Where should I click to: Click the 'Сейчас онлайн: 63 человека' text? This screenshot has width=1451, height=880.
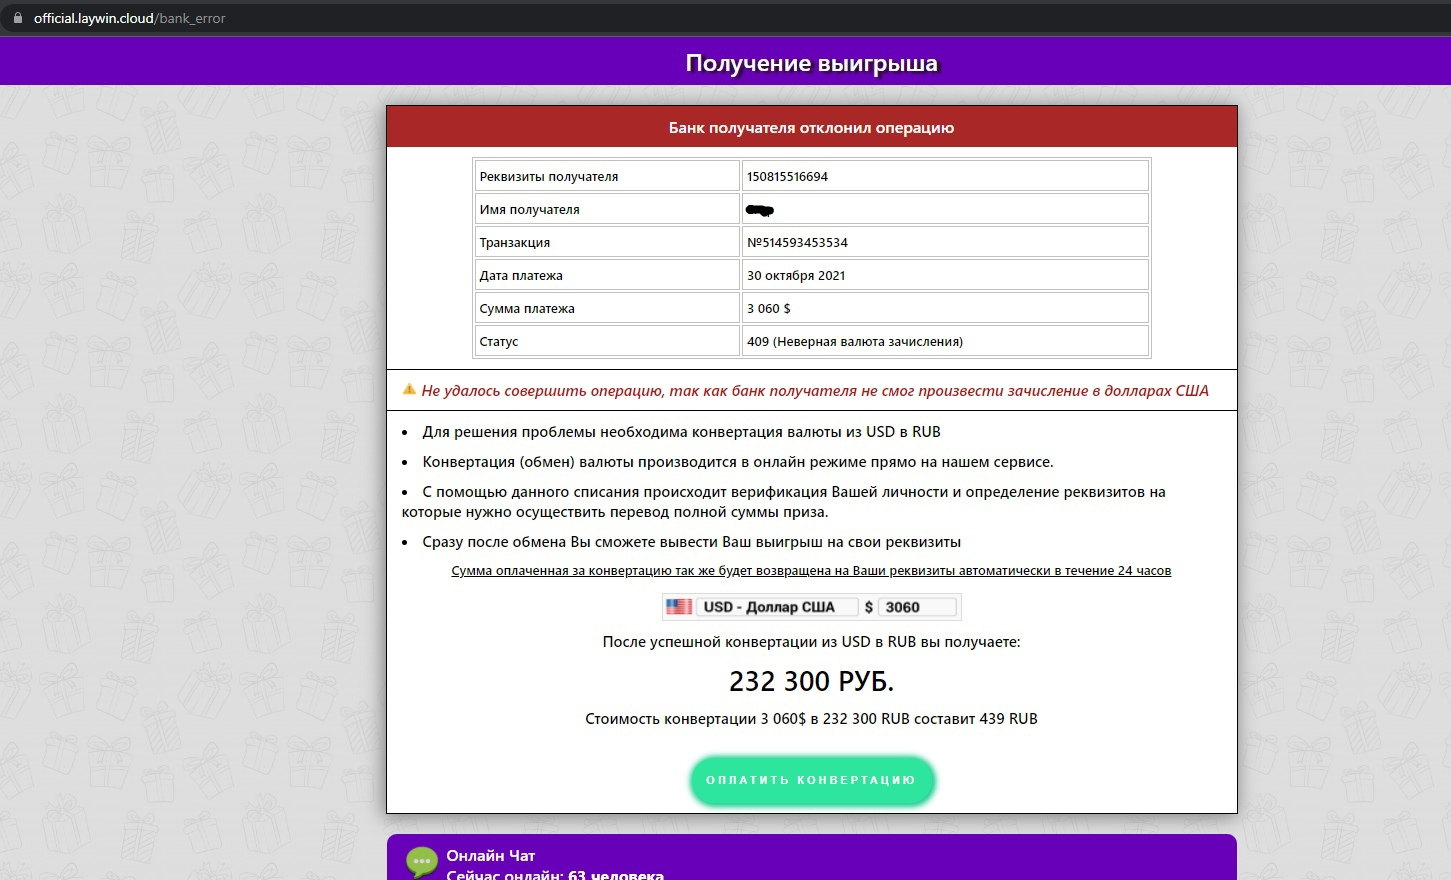pyautogui.click(x=555, y=874)
